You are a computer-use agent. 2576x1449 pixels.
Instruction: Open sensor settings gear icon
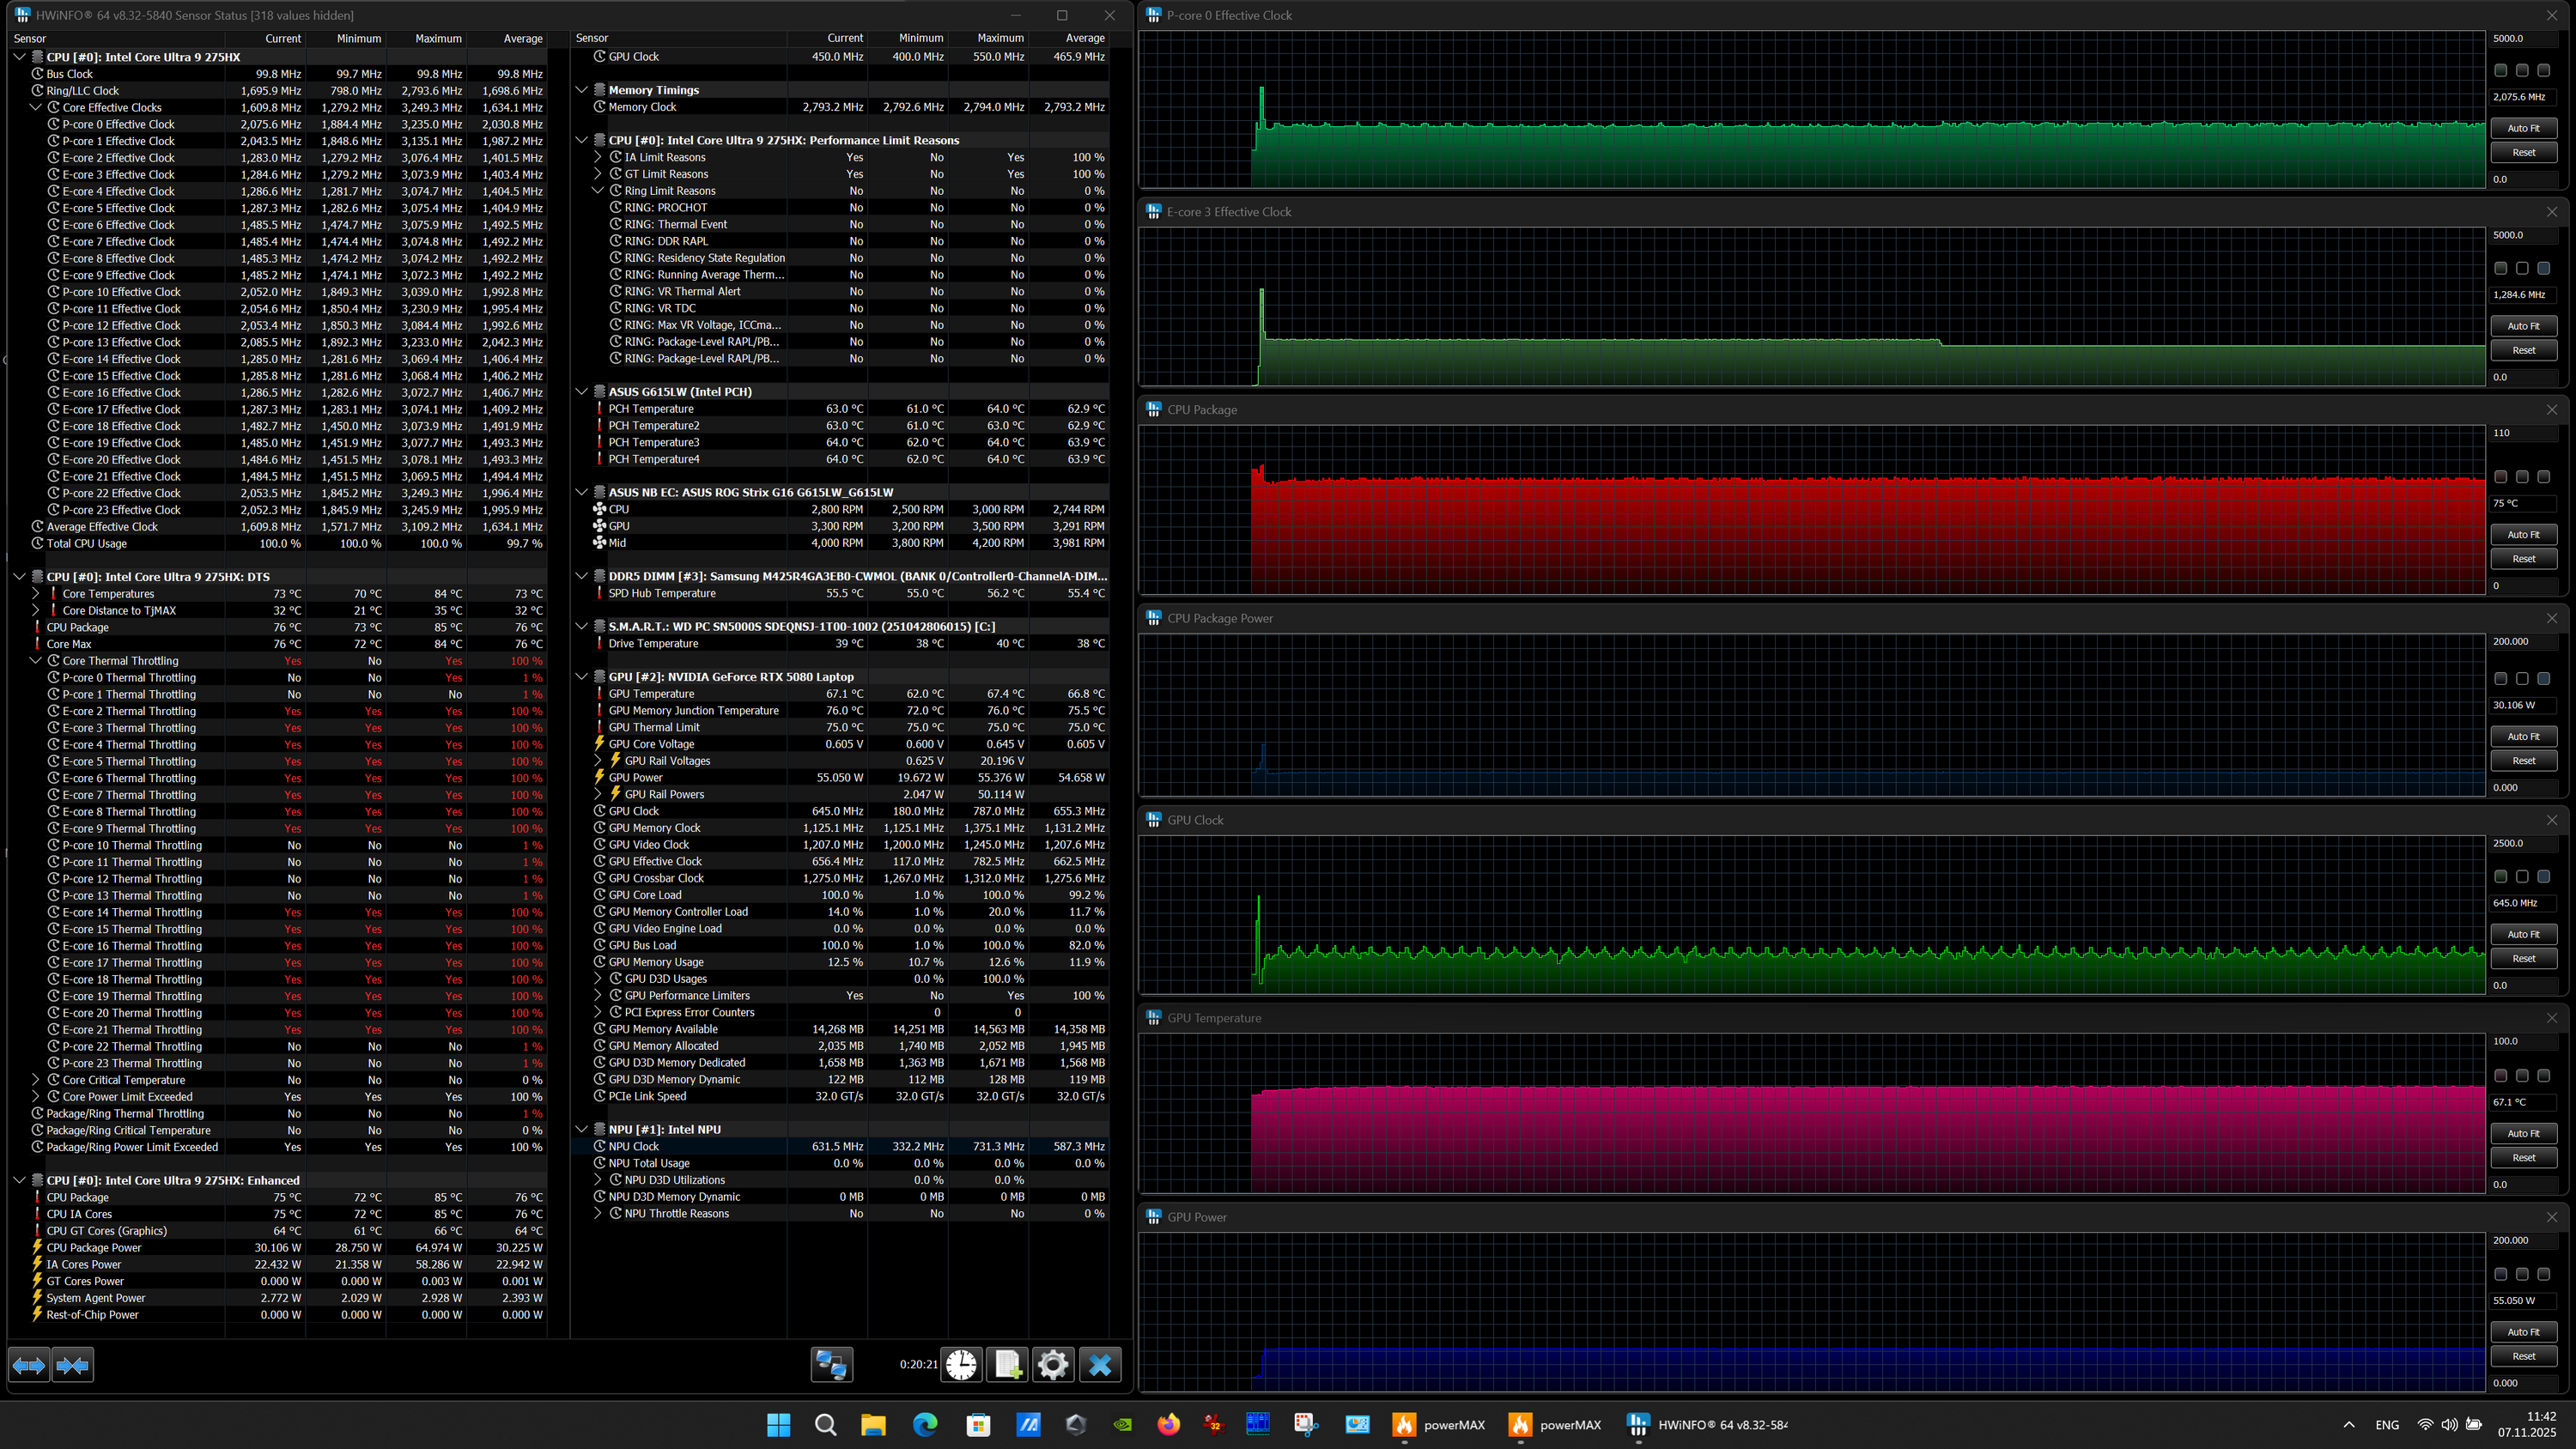(1053, 1365)
